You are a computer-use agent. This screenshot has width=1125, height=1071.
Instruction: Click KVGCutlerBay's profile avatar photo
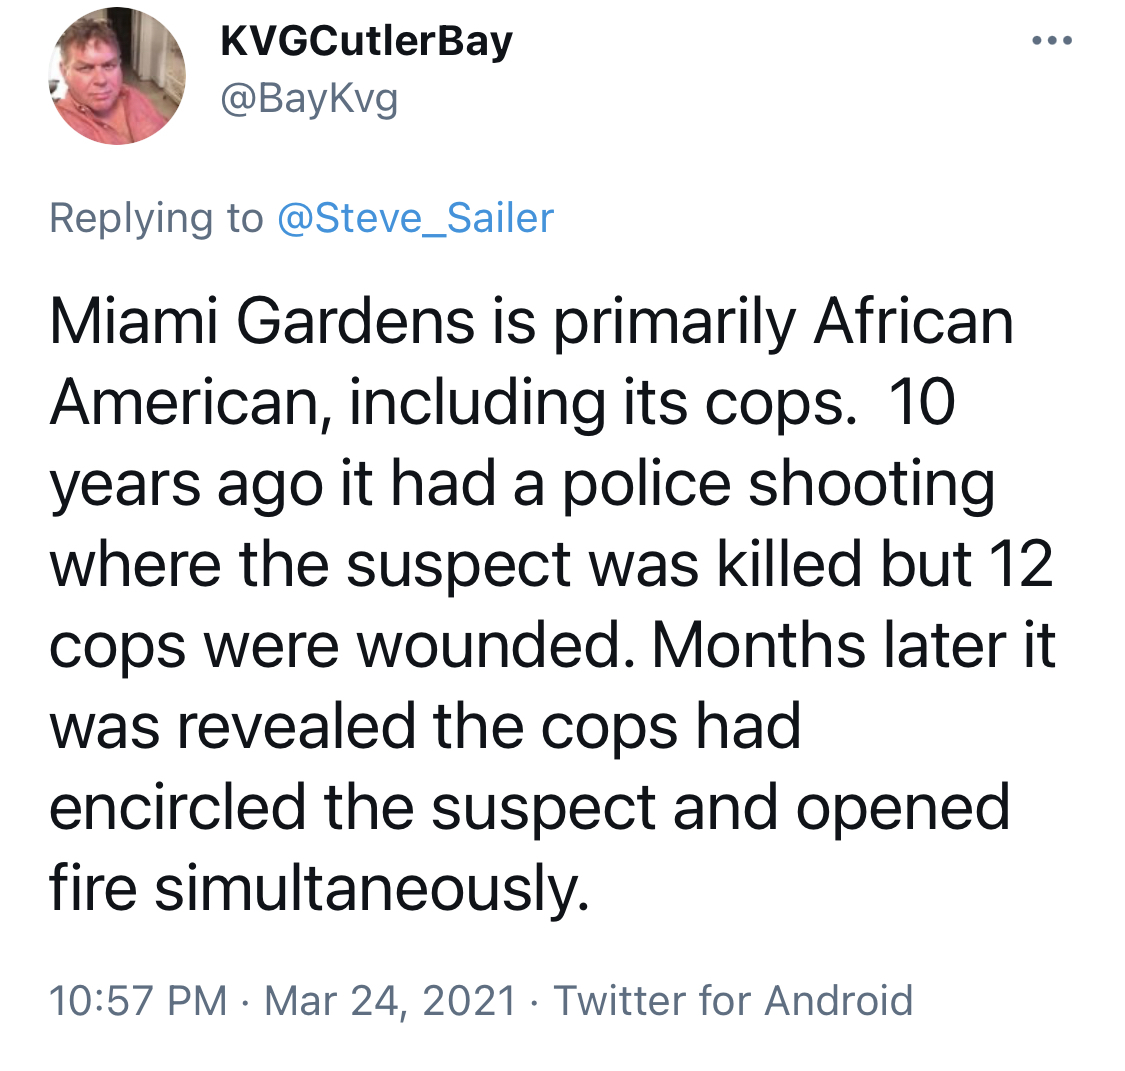(117, 76)
